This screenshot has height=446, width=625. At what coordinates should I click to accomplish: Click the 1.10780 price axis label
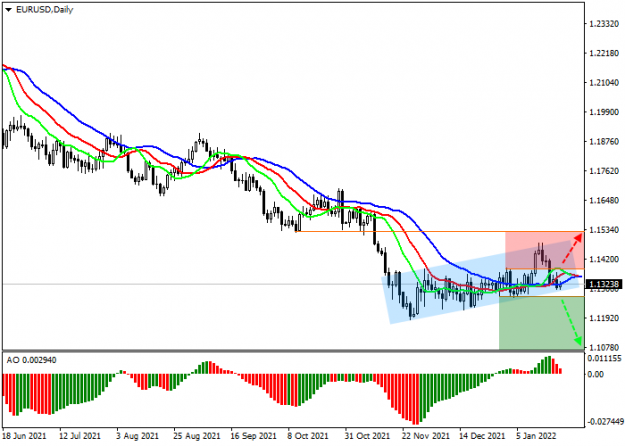point(605,348)
